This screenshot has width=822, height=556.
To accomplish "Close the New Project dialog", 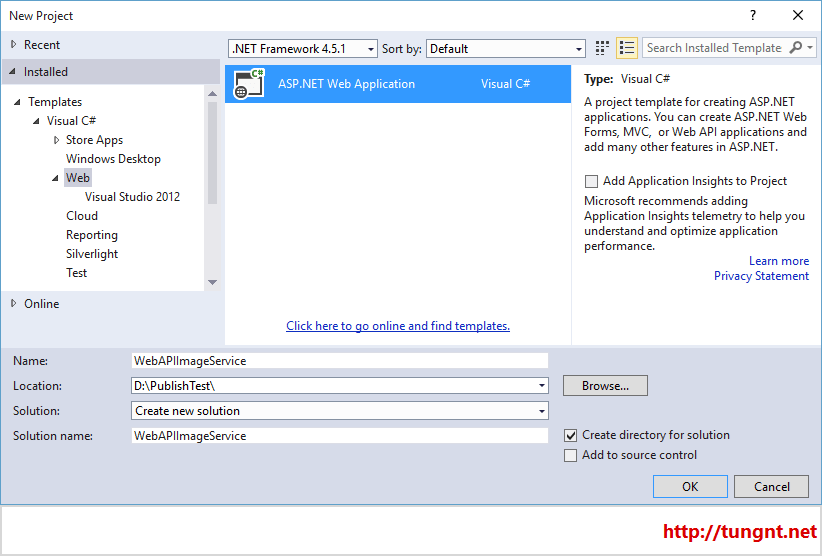I will (x=798, y=15).
